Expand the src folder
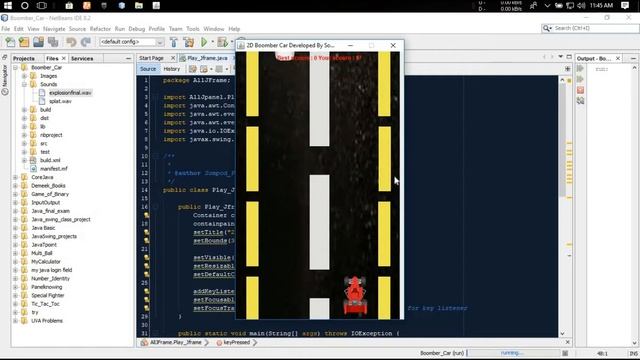The height and width of the screenshot is (360, 640). [x=24, y=144]
